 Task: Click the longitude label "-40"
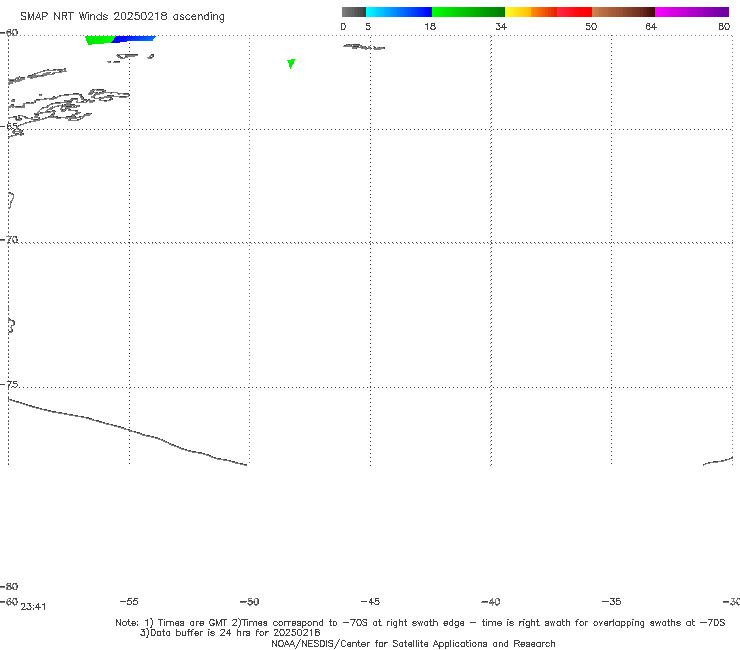click(491, 601)
